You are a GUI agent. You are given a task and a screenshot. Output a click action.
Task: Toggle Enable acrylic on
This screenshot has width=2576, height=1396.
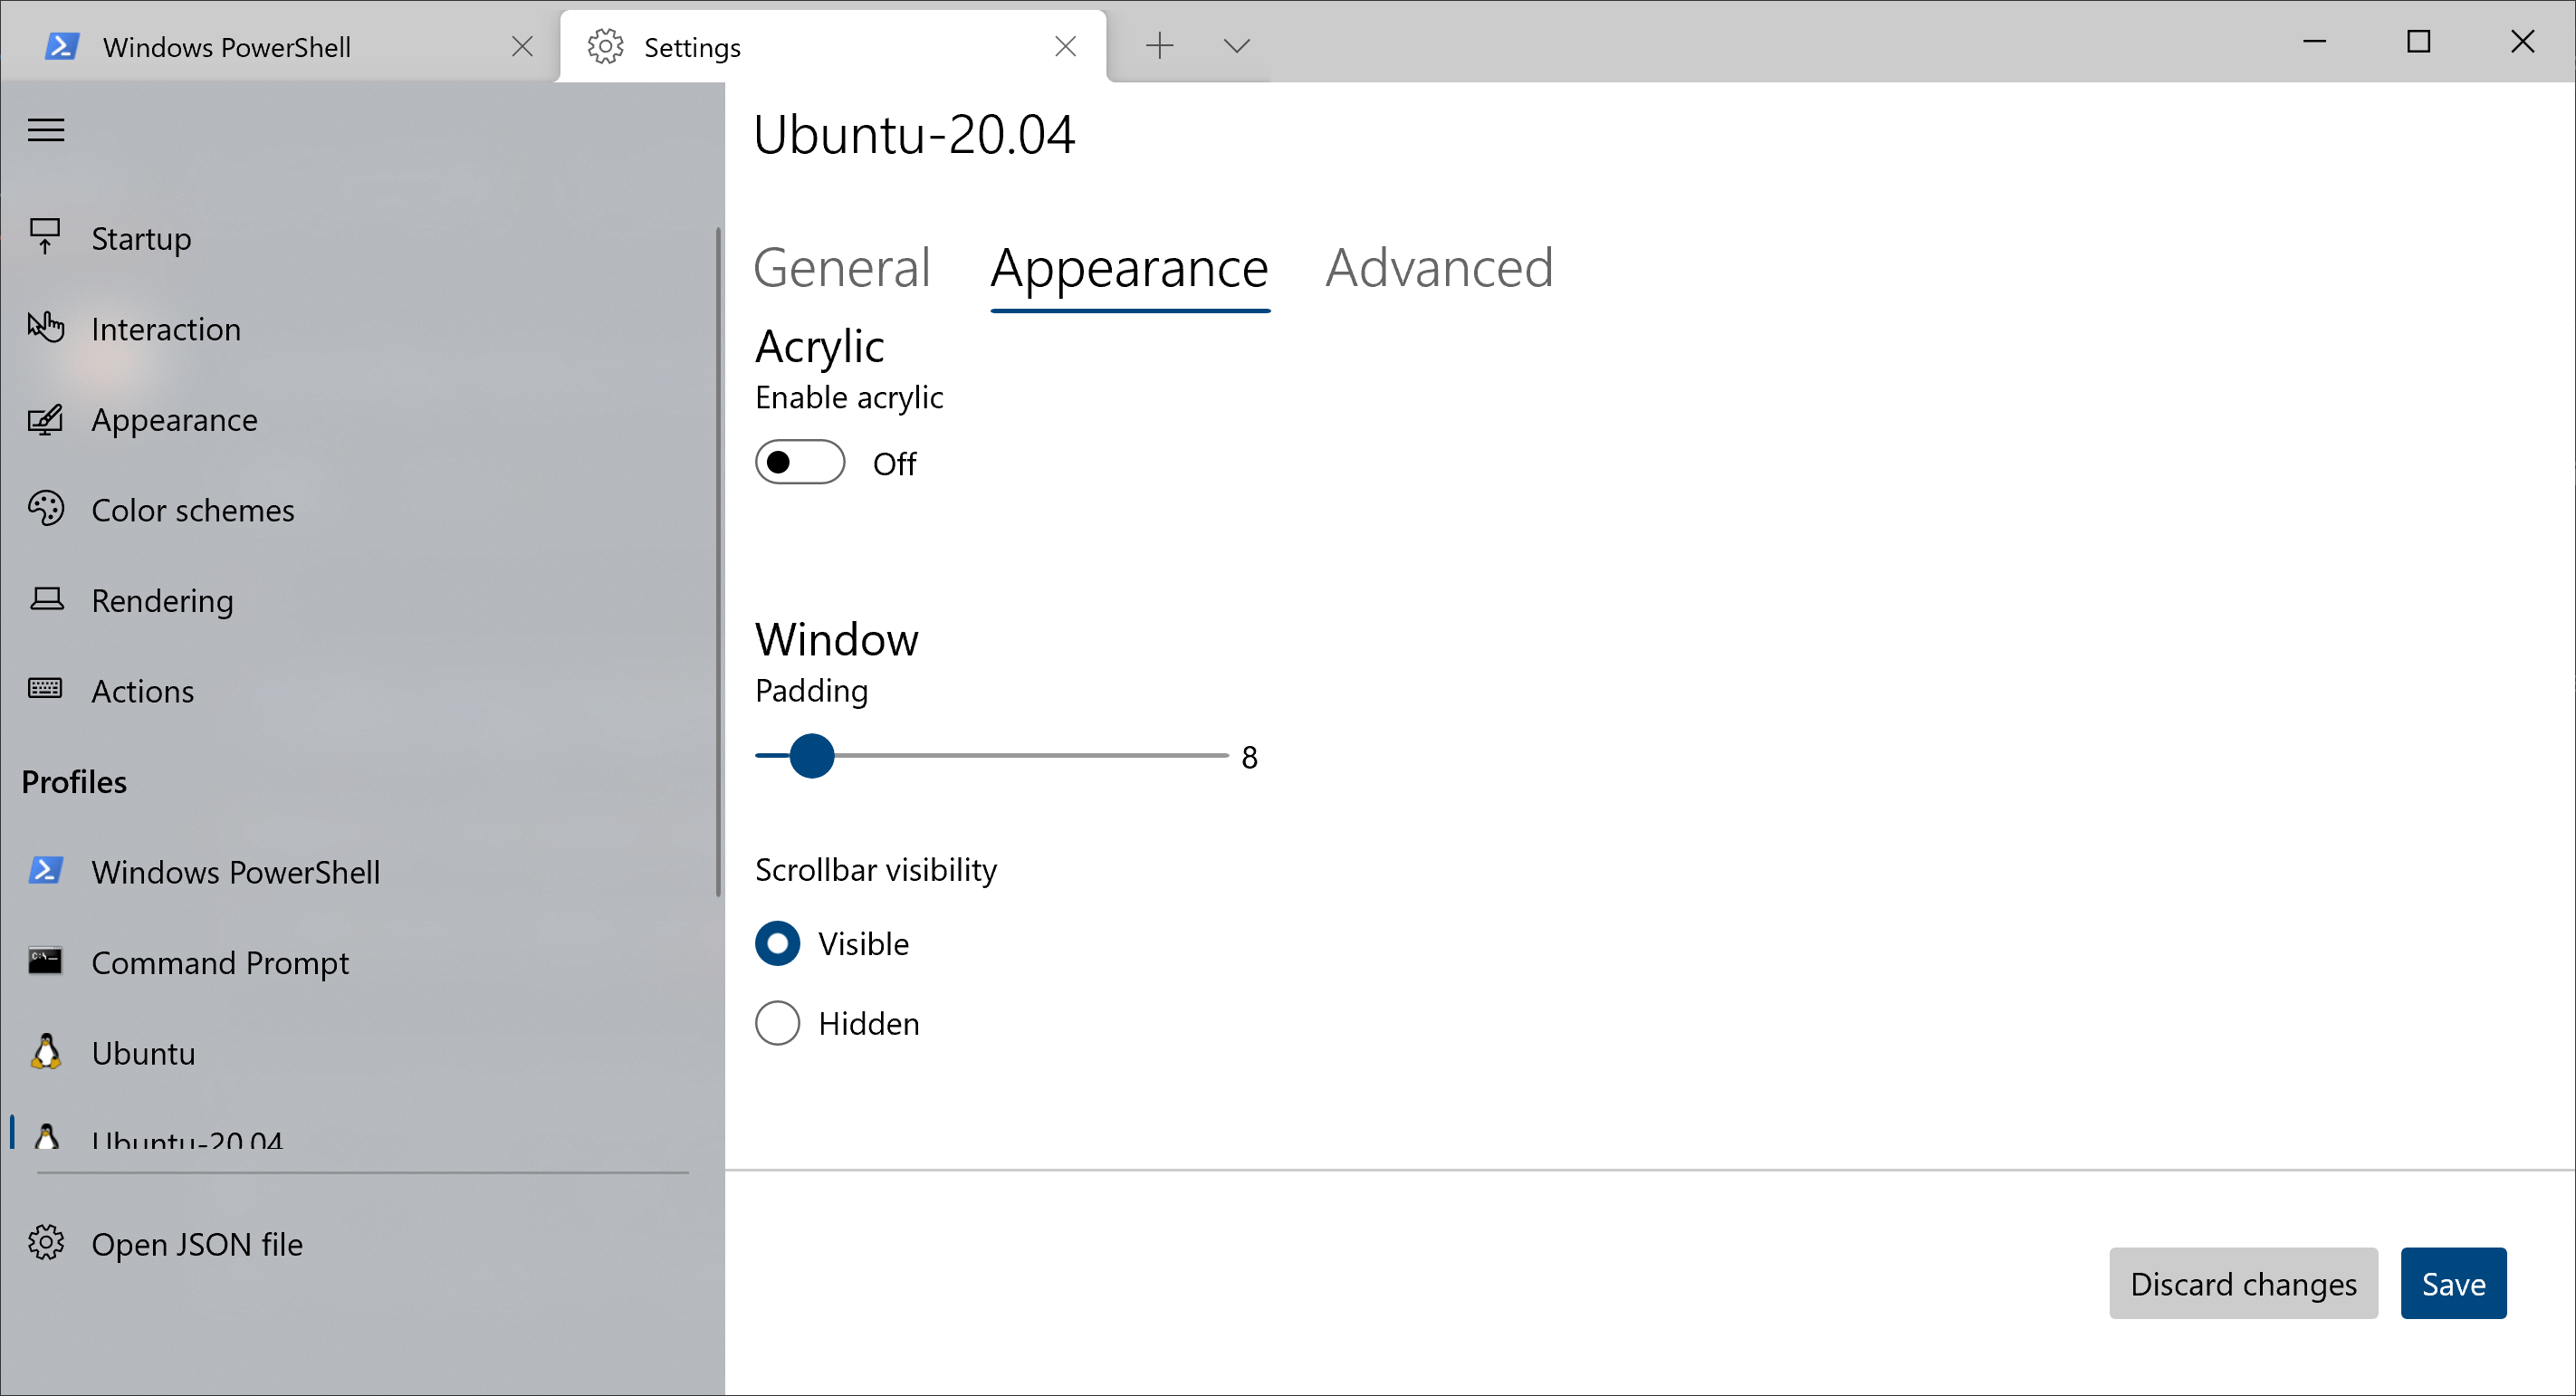[x=799, y=462]
